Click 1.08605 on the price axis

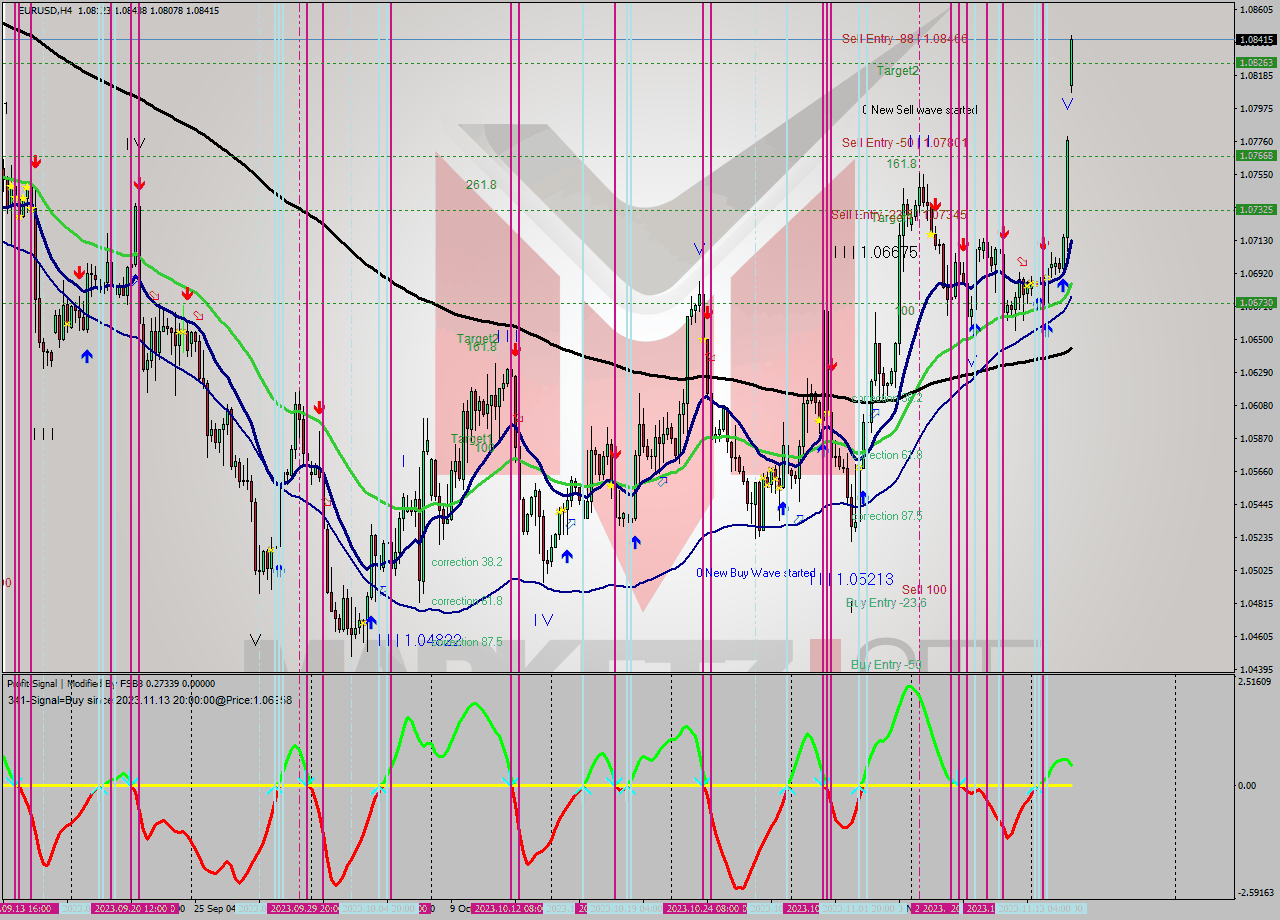1255,10
